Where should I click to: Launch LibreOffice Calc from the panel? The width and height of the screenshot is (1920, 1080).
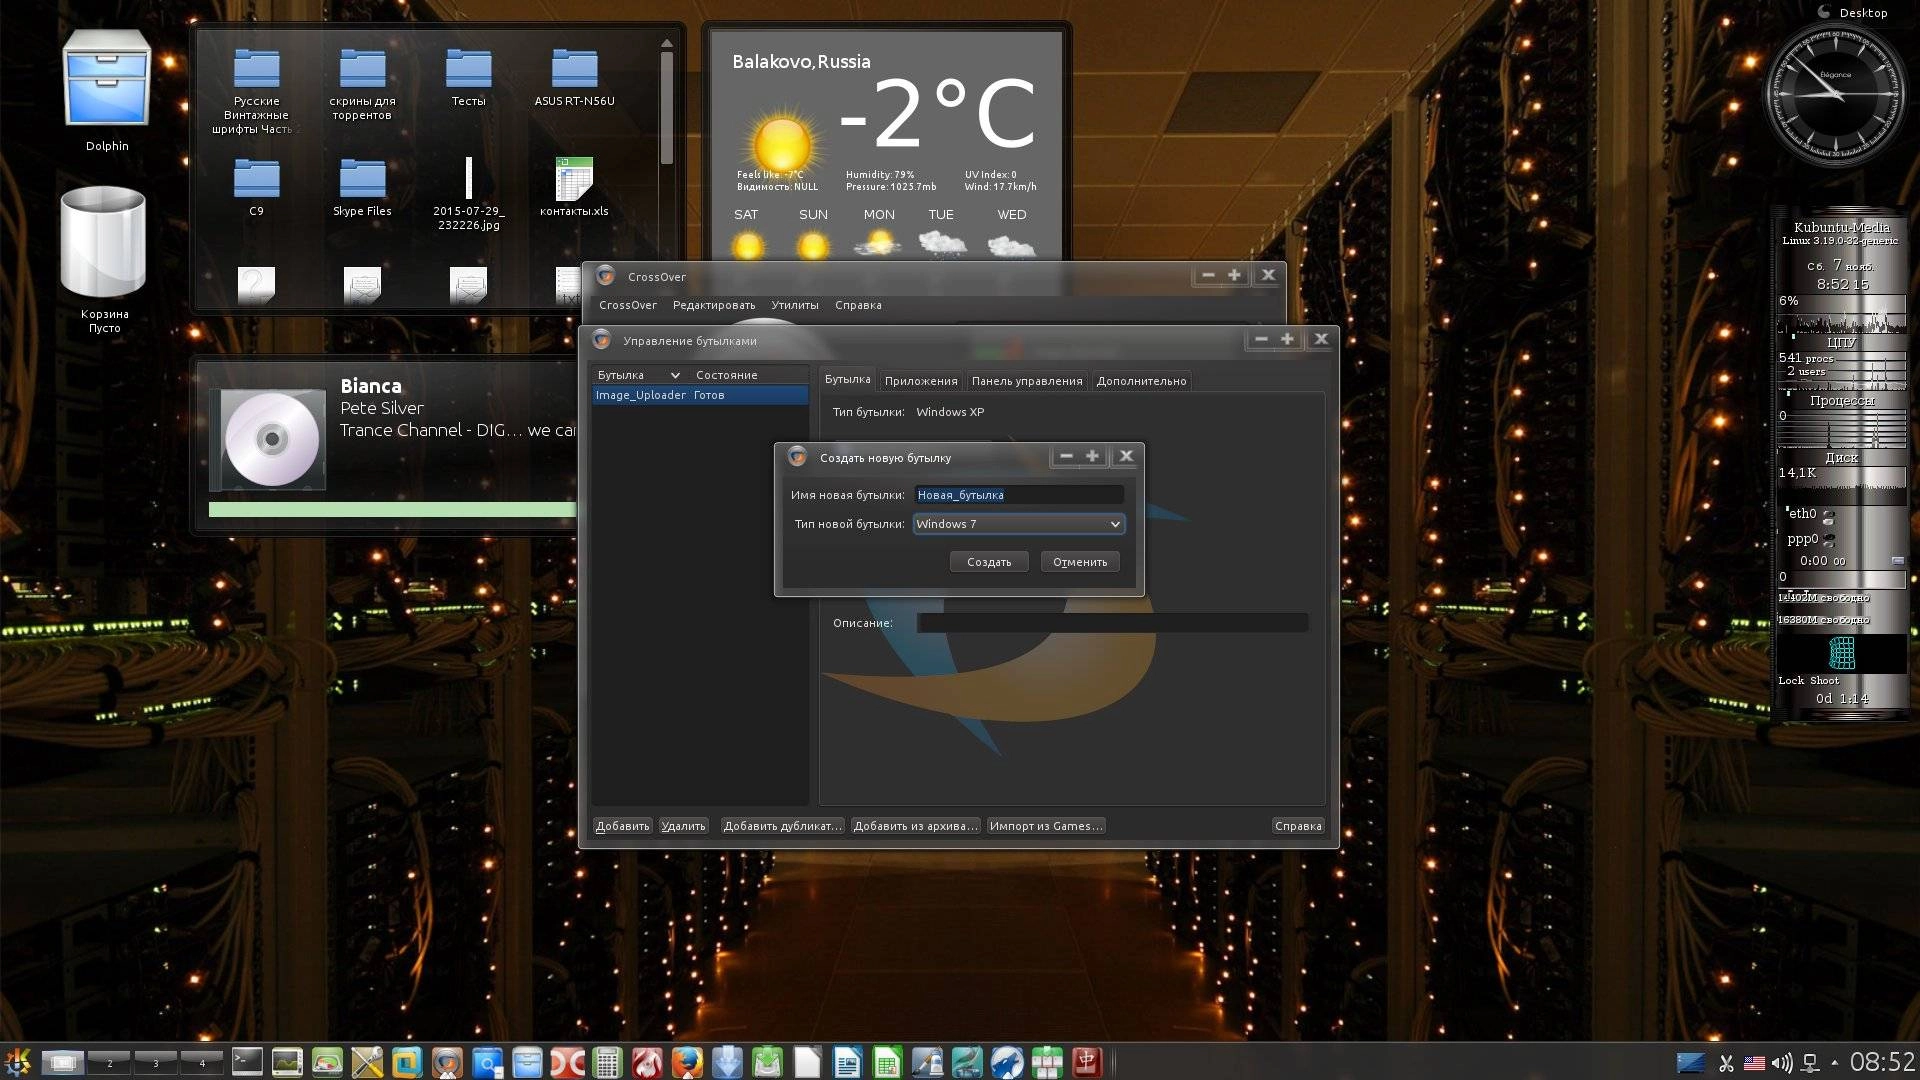click(887, 1062)
